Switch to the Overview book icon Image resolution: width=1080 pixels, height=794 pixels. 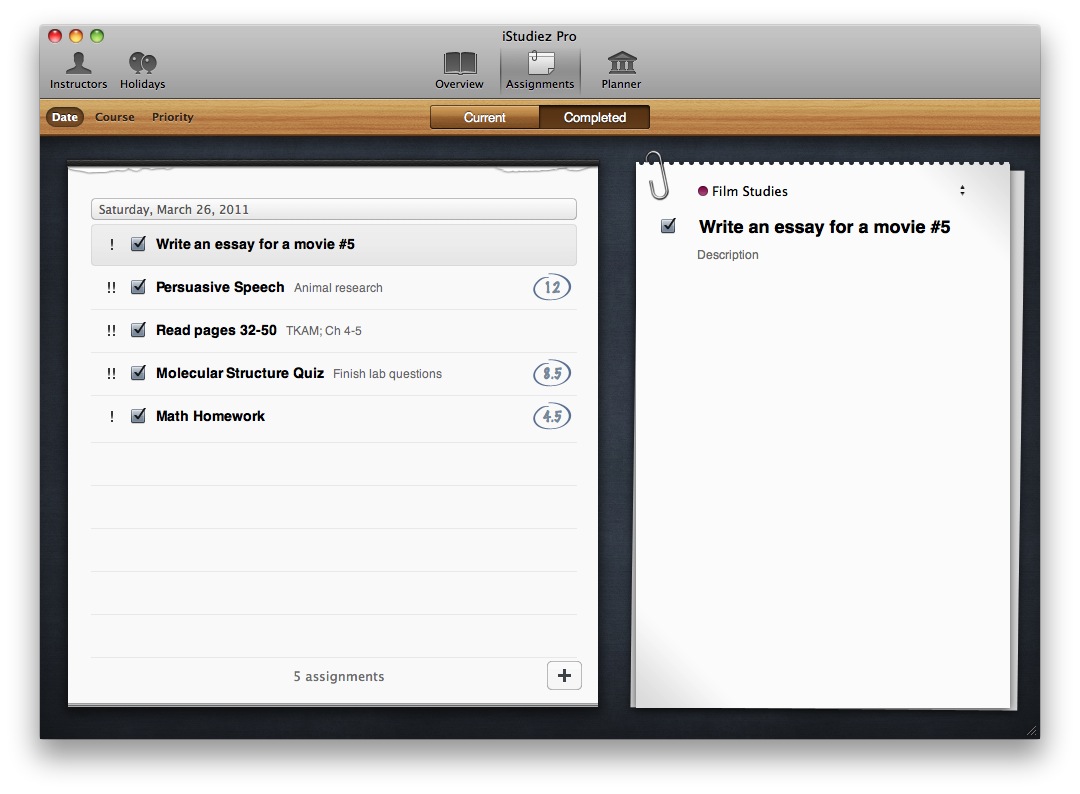coord(459,65)
